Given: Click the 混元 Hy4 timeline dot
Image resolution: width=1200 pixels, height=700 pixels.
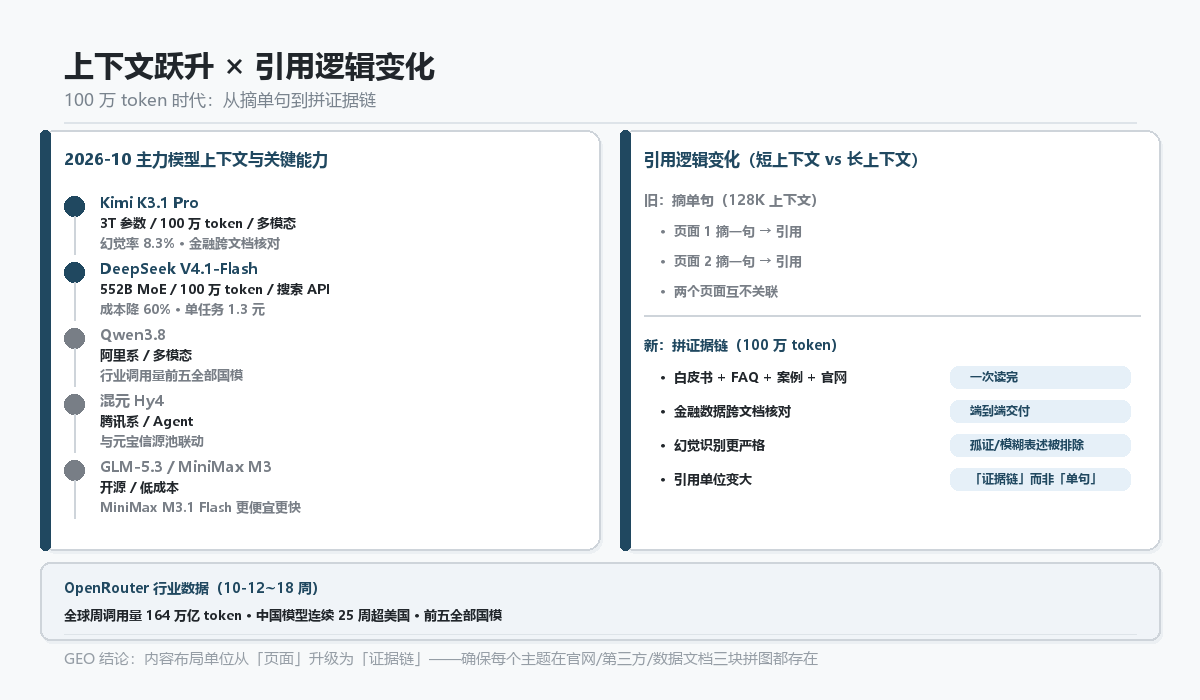Looking at the screenshot, I should coord(74,404).
